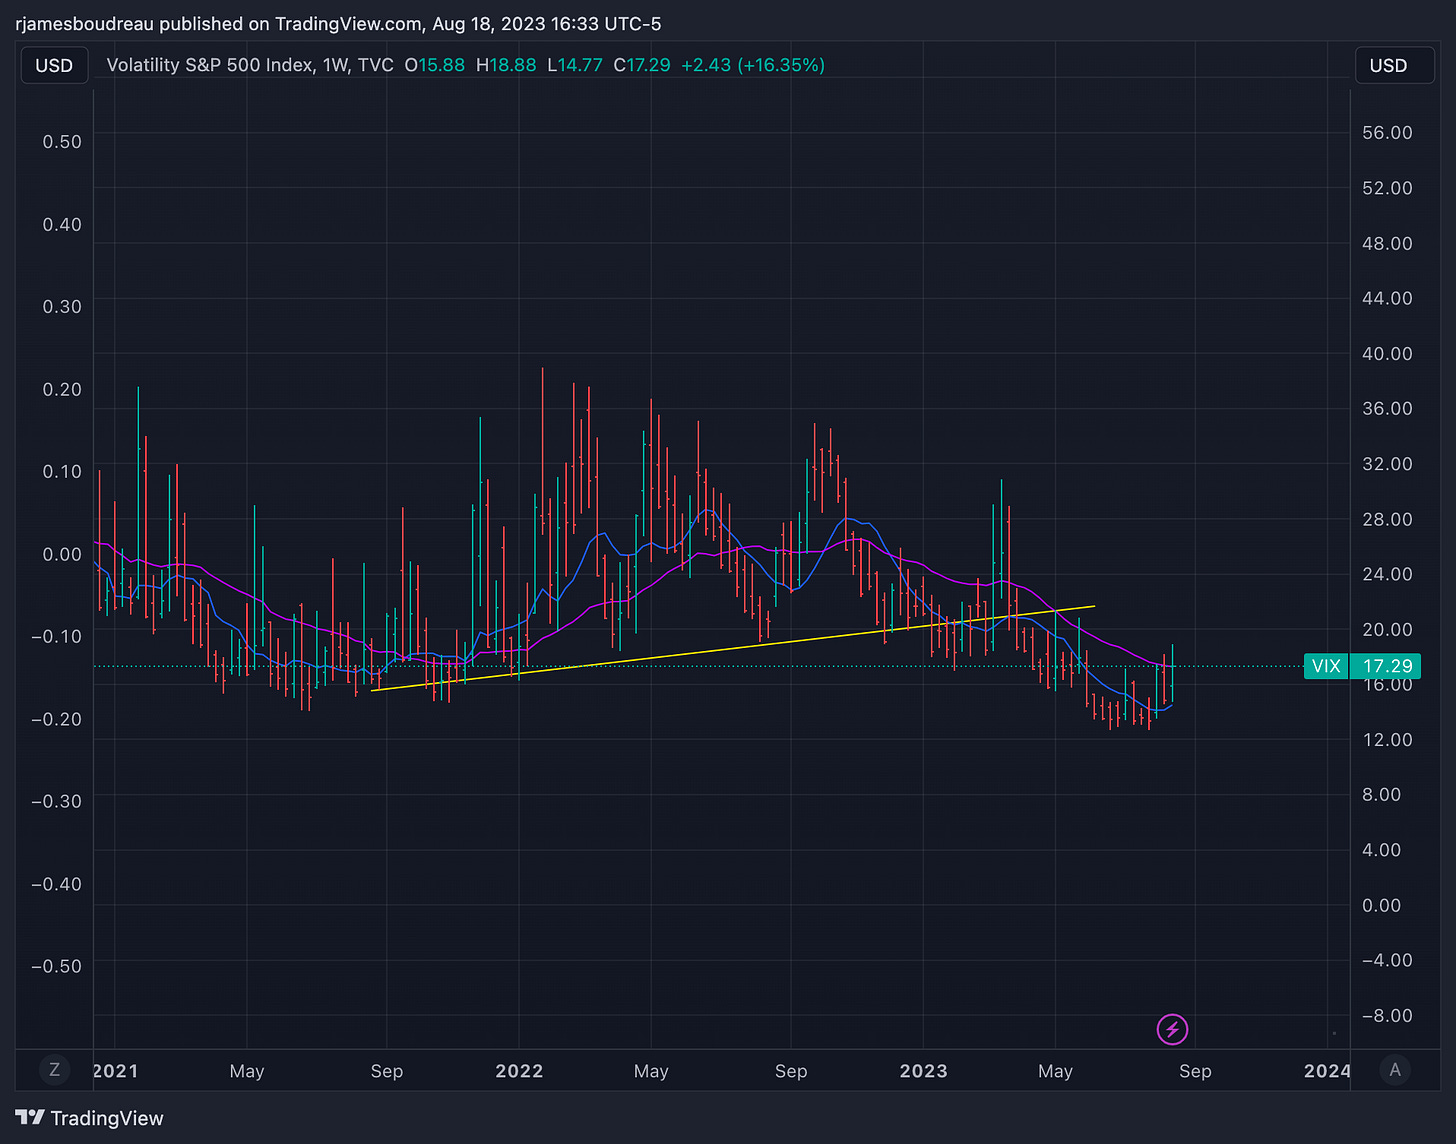
Task: Click the 2022 label on time axis
Action: (519, 1071)
